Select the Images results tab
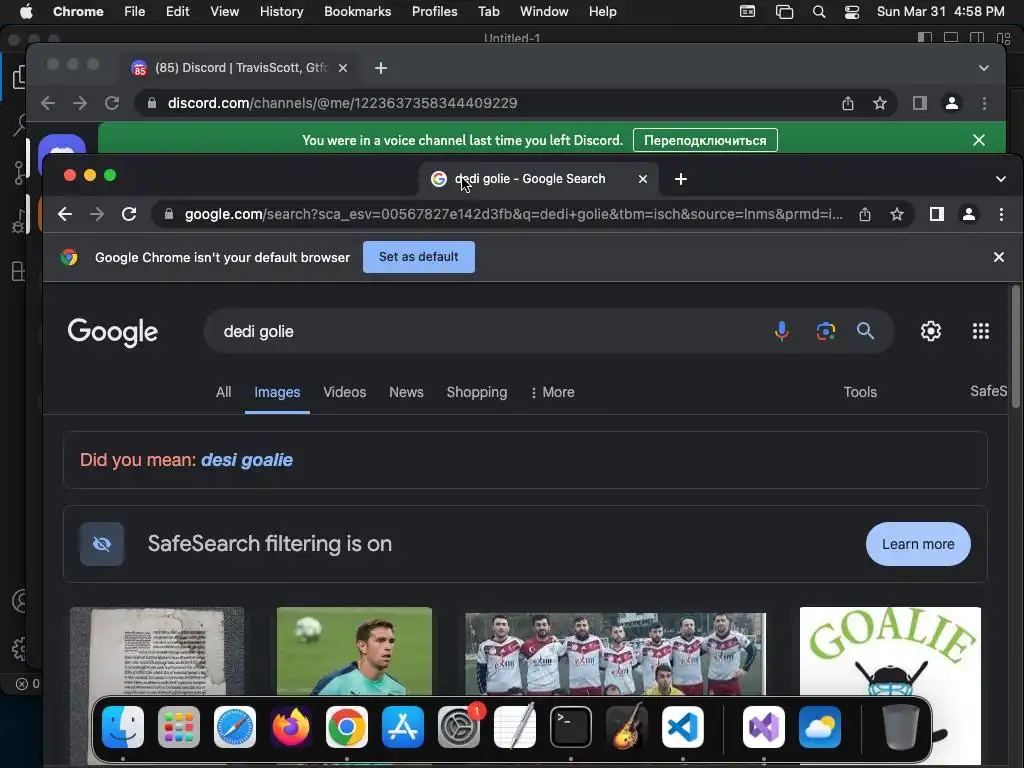 pos(277,392)
